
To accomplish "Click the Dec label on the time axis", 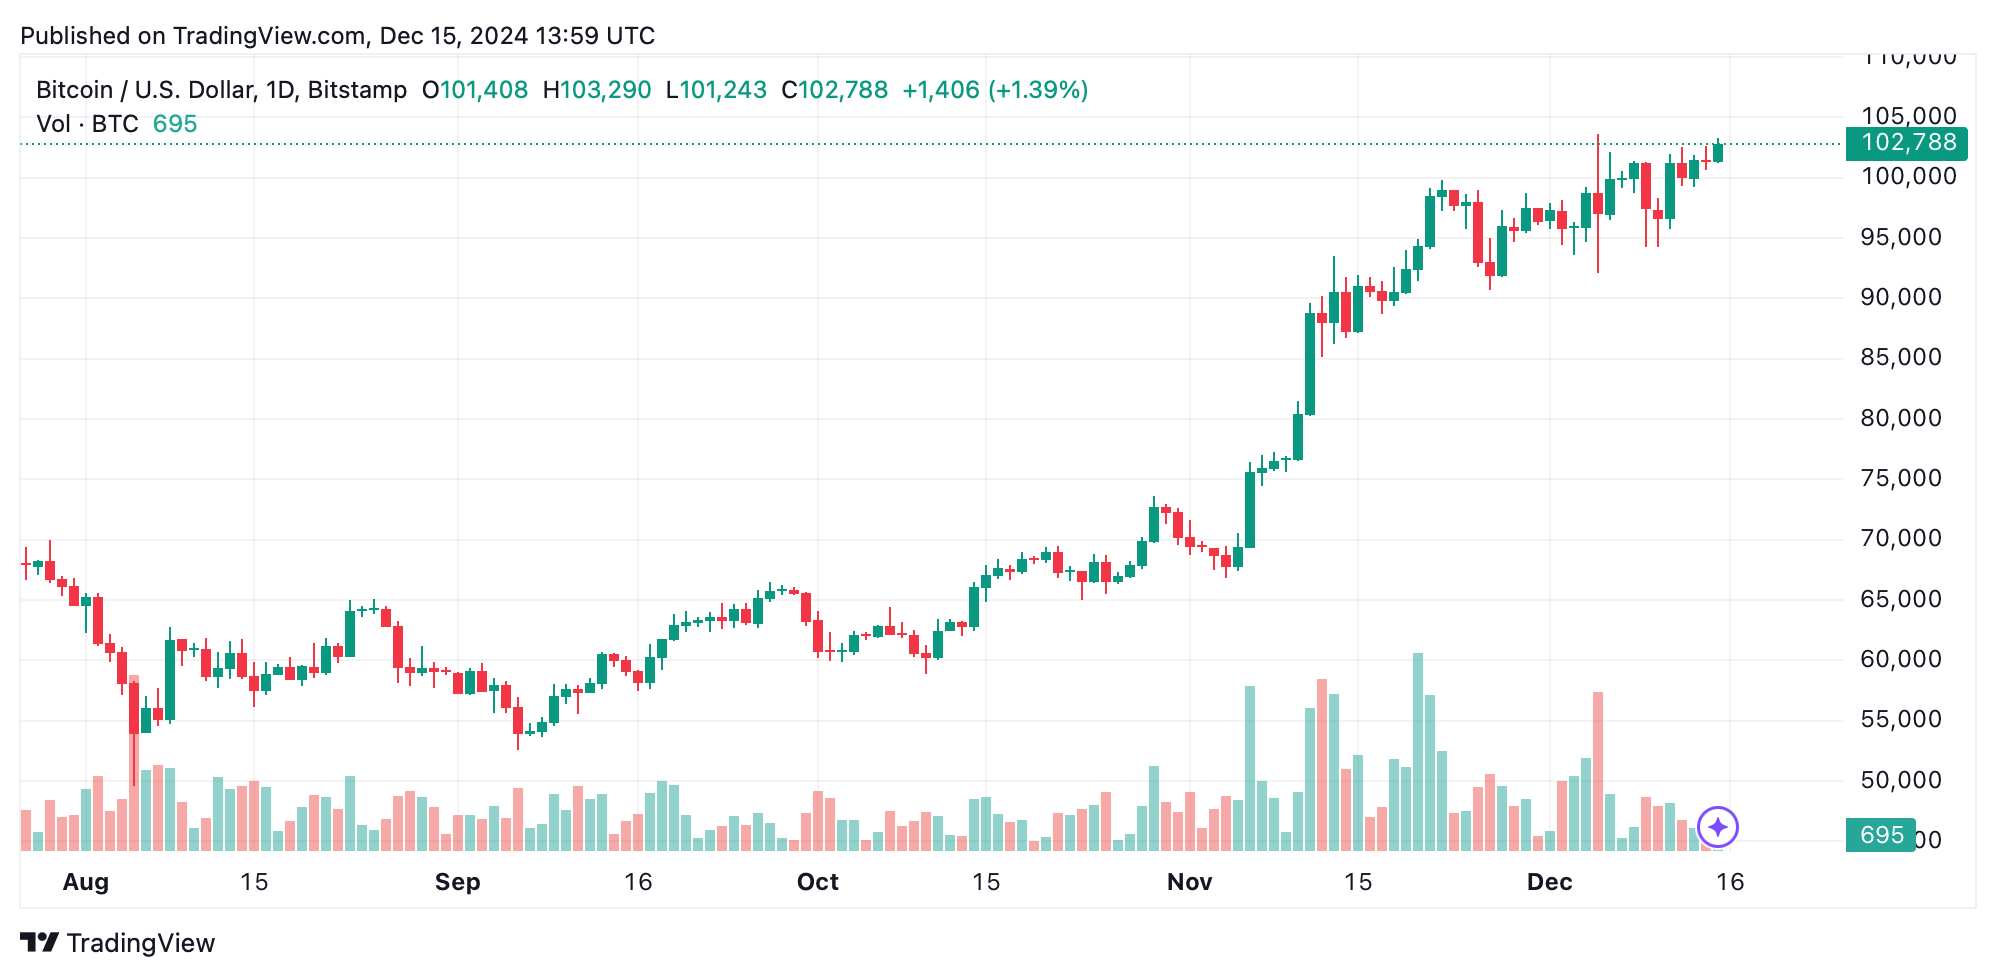I will pyautogui.click(x=1549, y=882).
